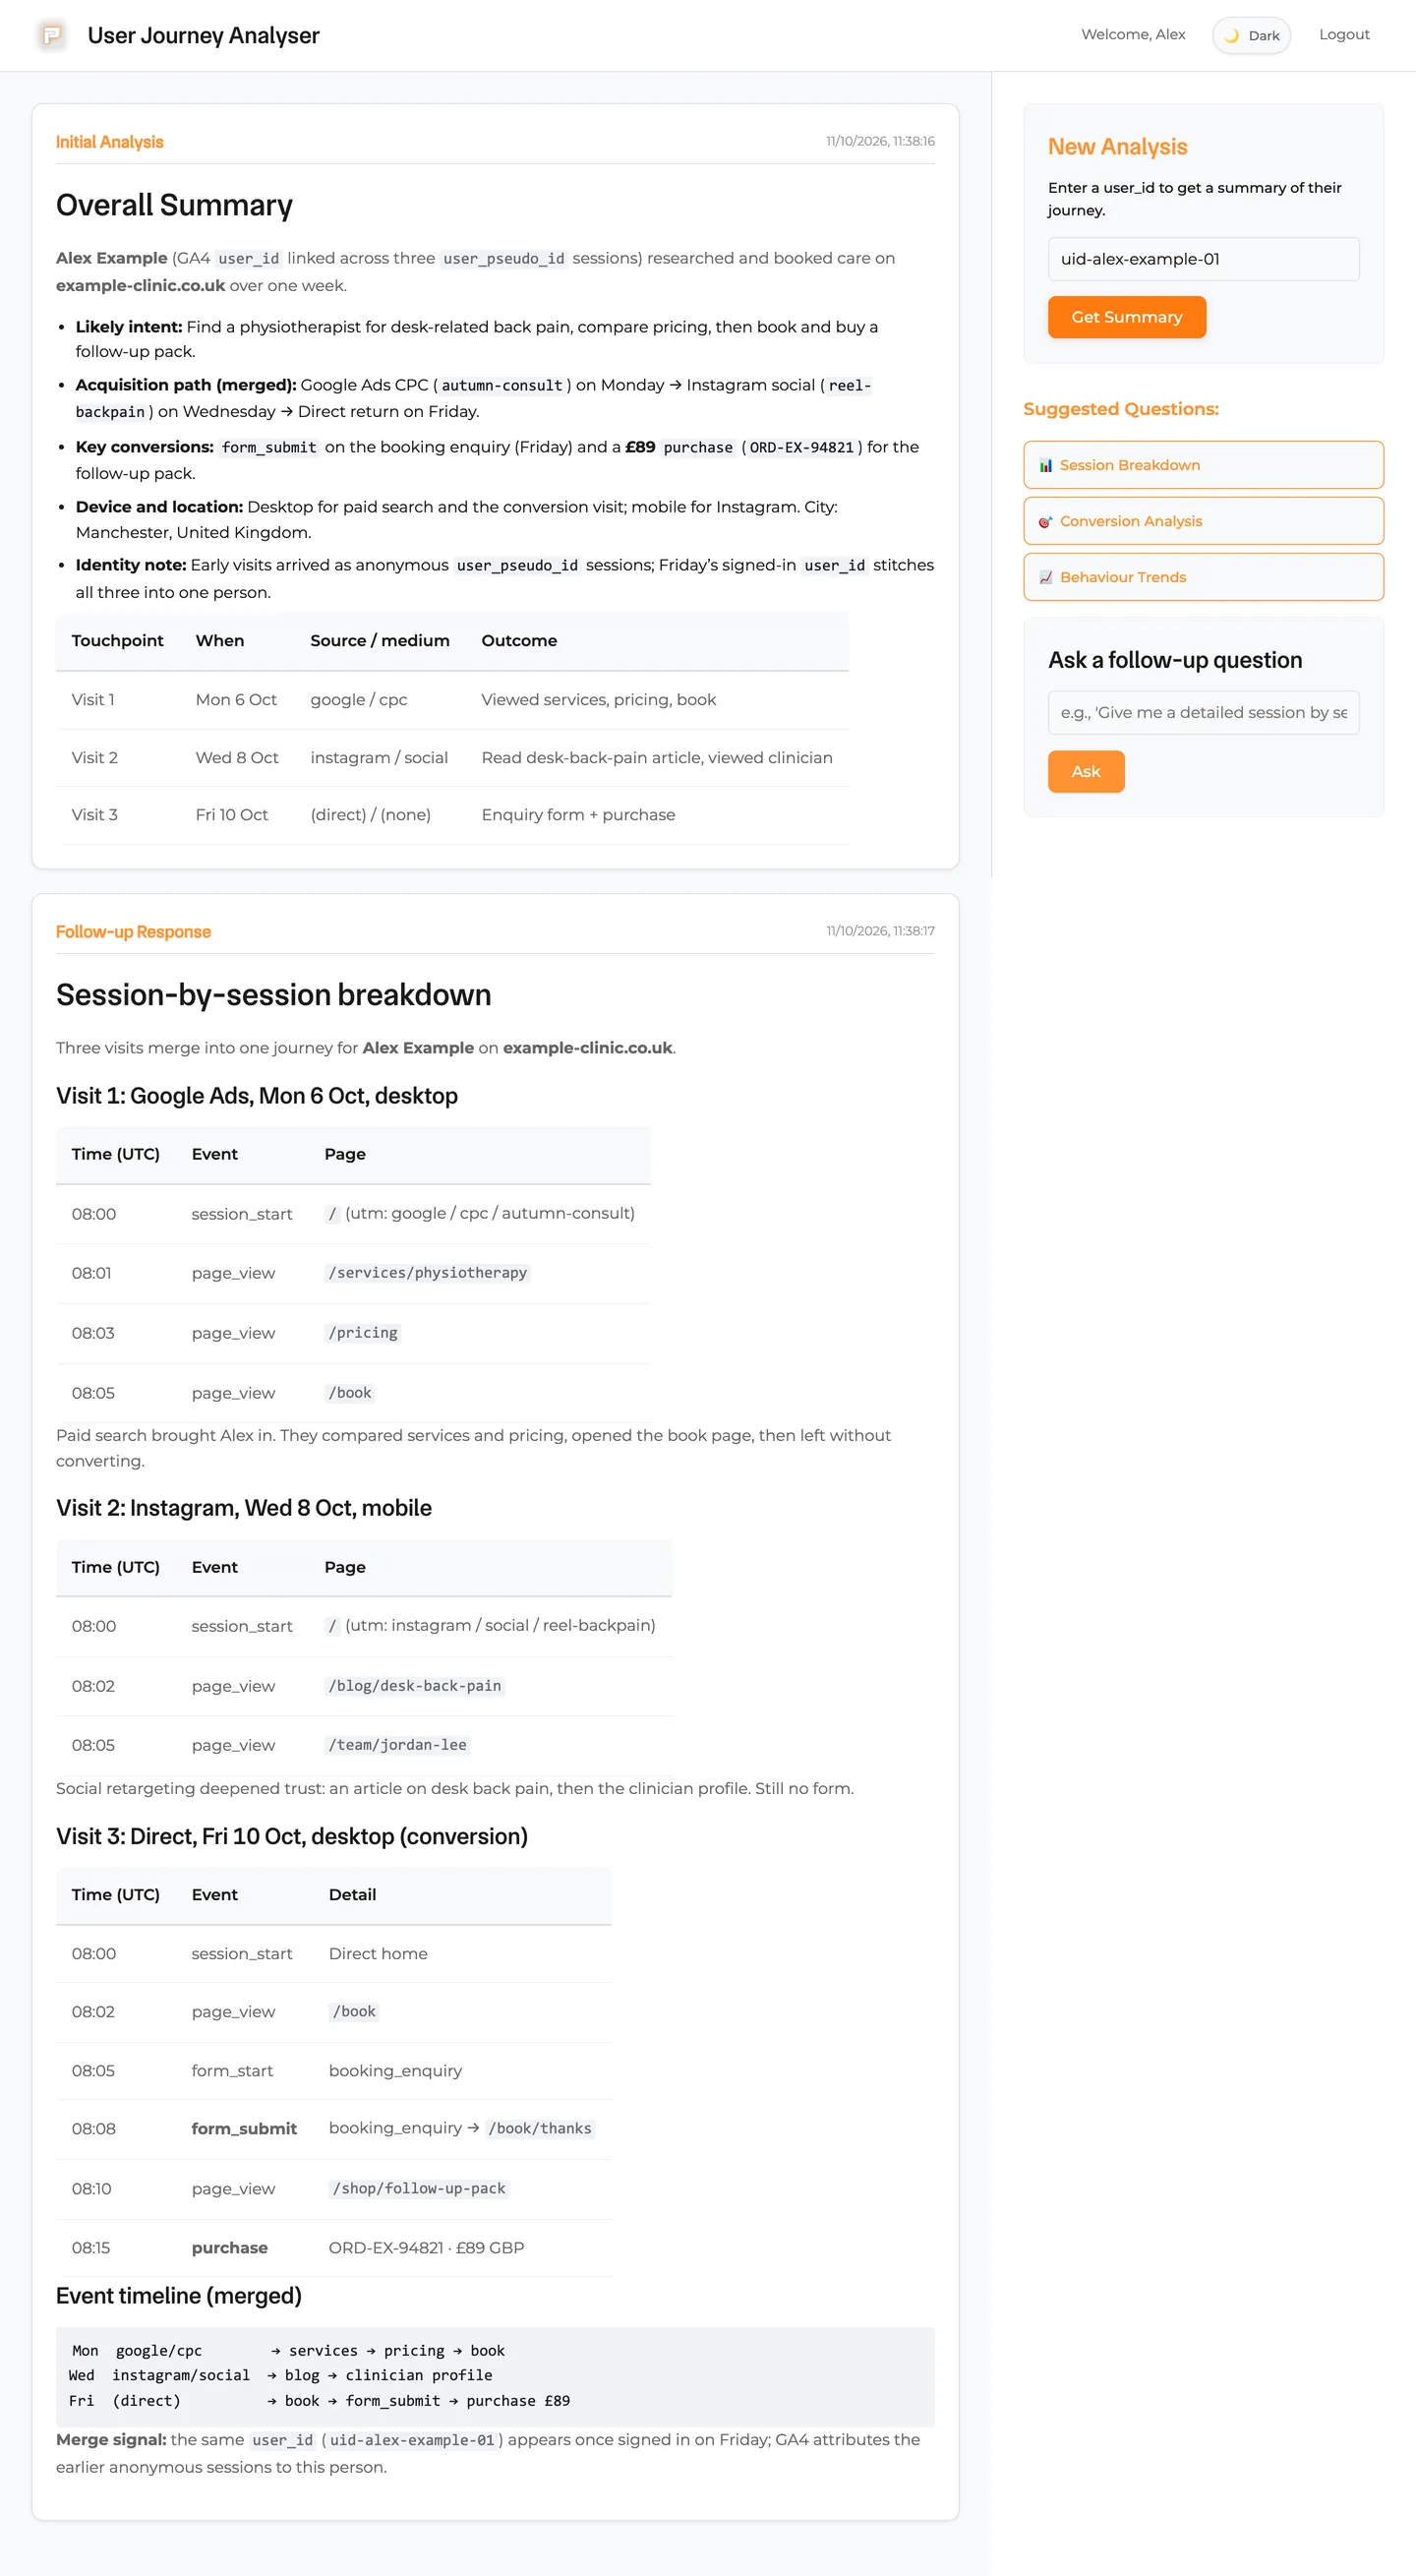Click the user_id input field
This screenshot has width=1416, height=2576.
1203,259
